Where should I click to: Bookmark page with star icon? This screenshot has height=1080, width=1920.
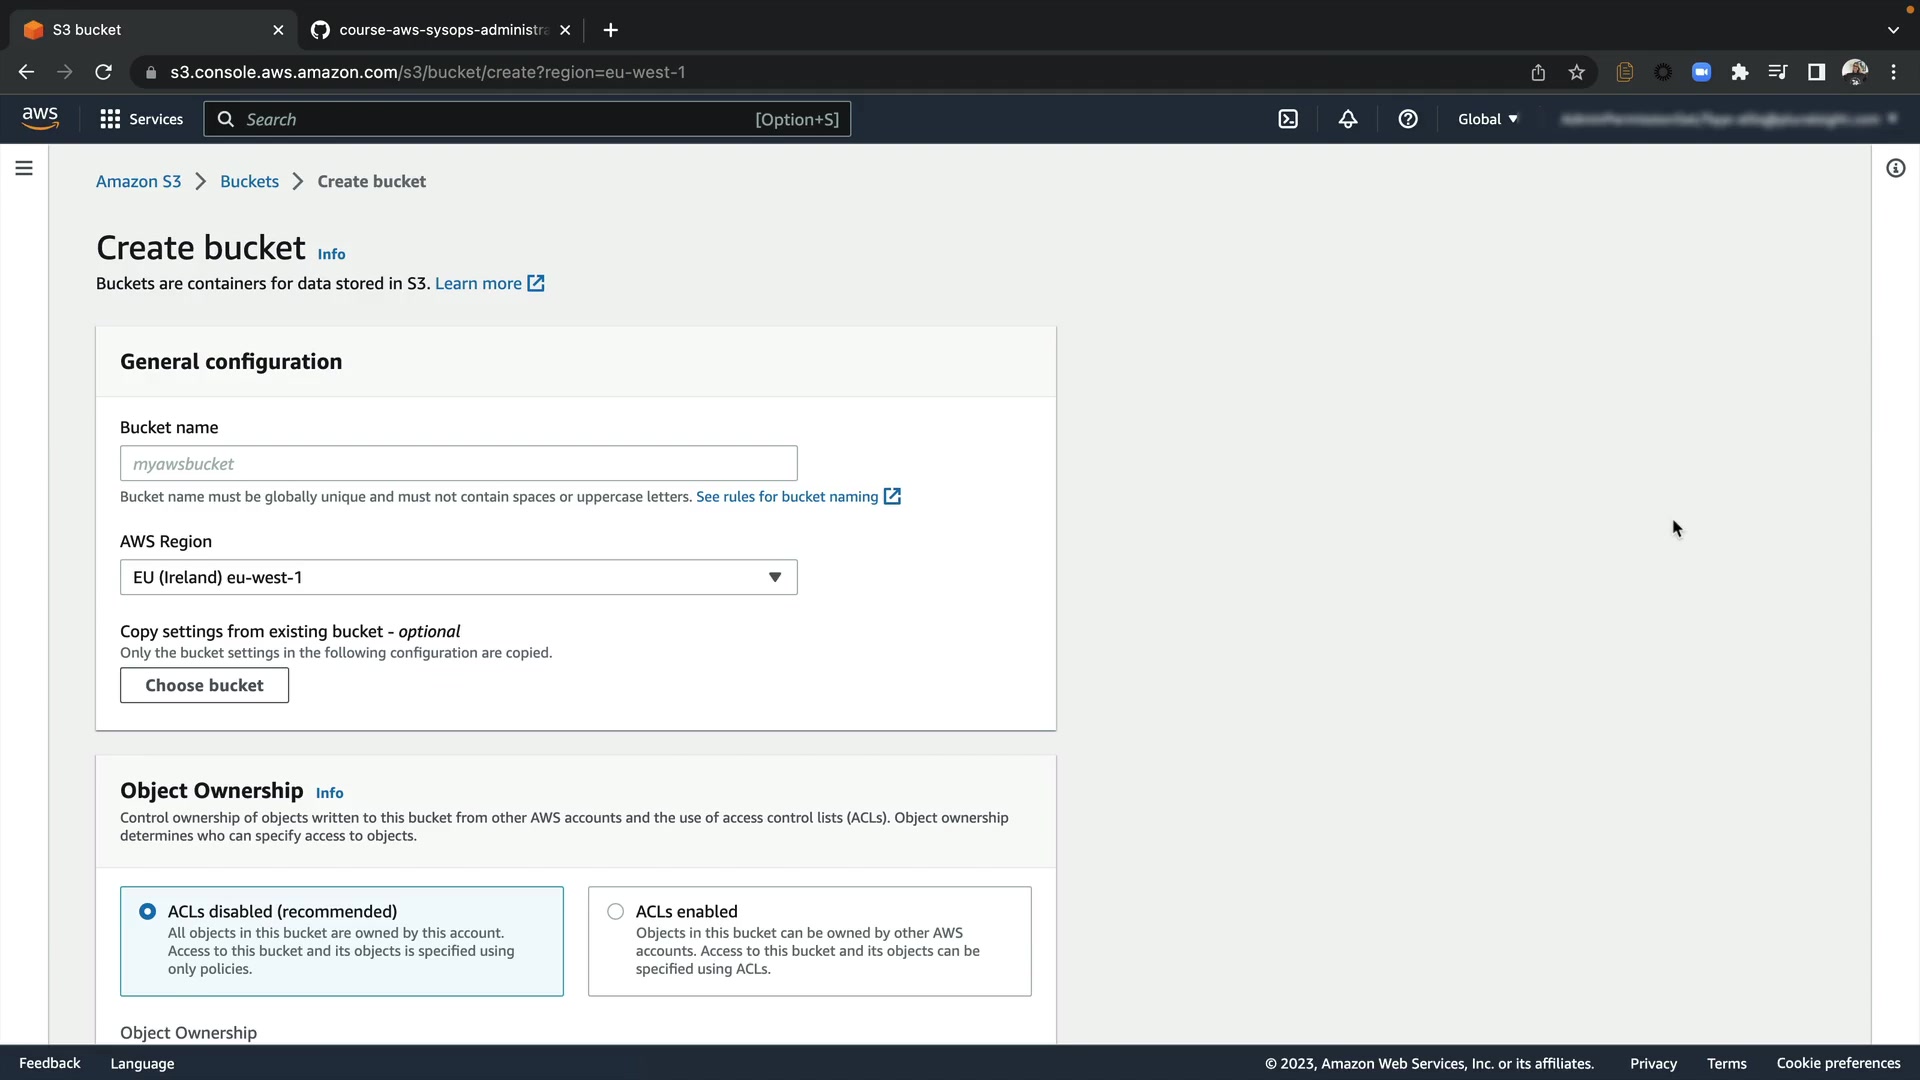tap(1577, 72)
